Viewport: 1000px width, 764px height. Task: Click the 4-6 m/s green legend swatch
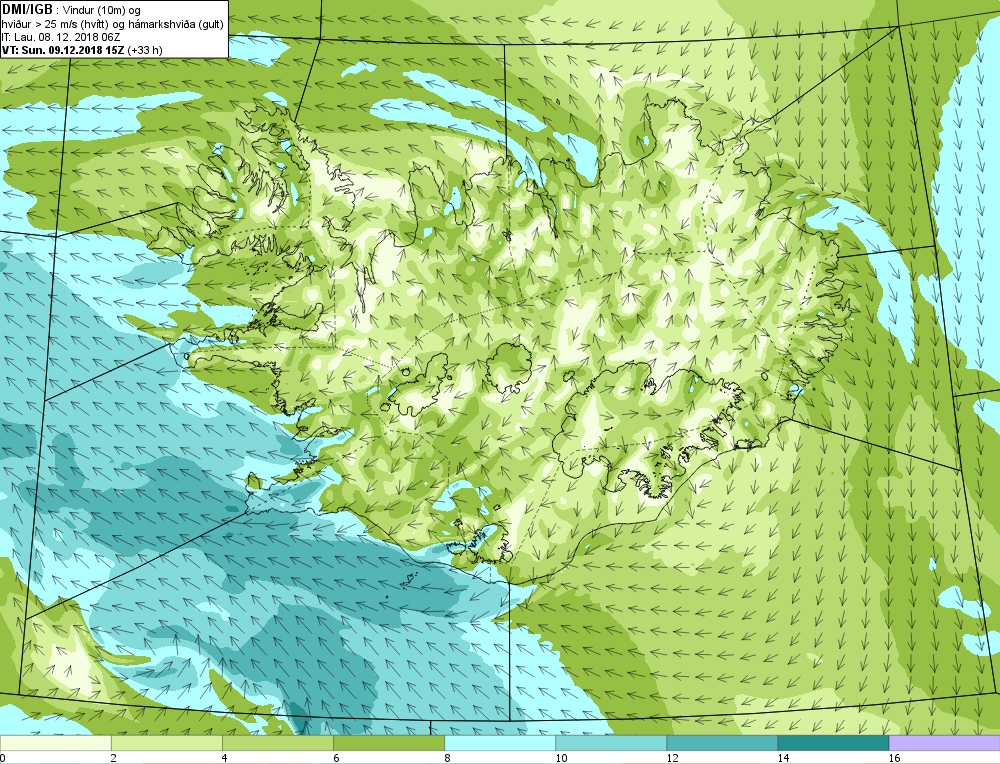[277, 743]
